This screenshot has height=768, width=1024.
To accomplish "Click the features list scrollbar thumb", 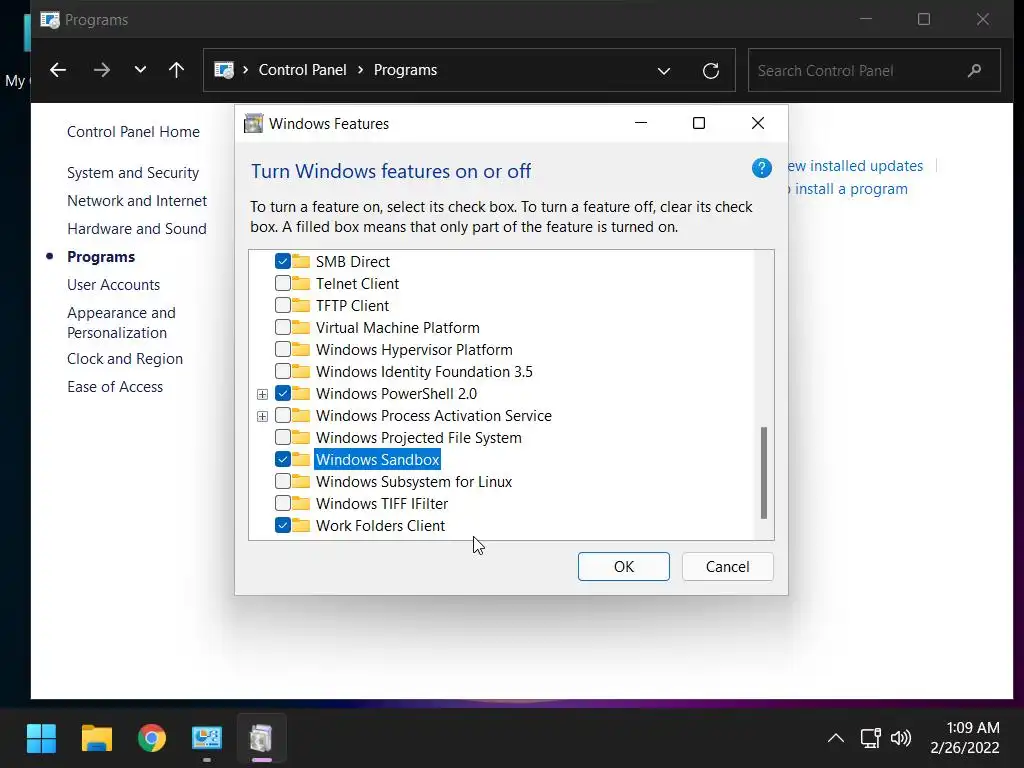I will click(x=764, y=473).
